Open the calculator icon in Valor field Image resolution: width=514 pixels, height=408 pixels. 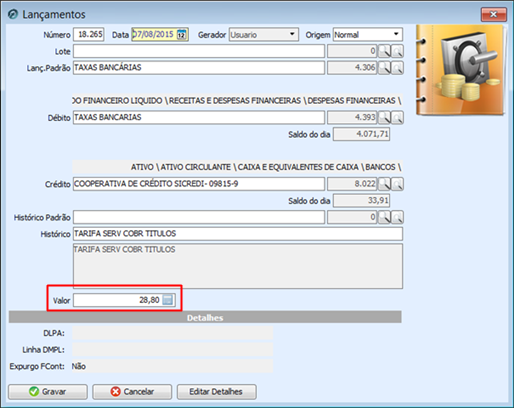click(x=168, y=300)
